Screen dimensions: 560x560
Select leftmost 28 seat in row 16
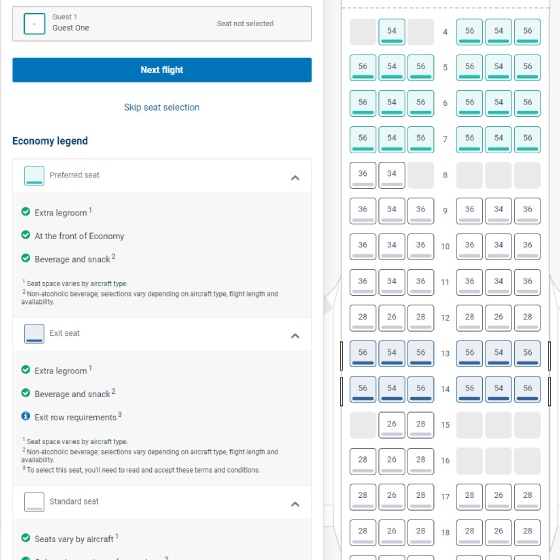point(363,461)
